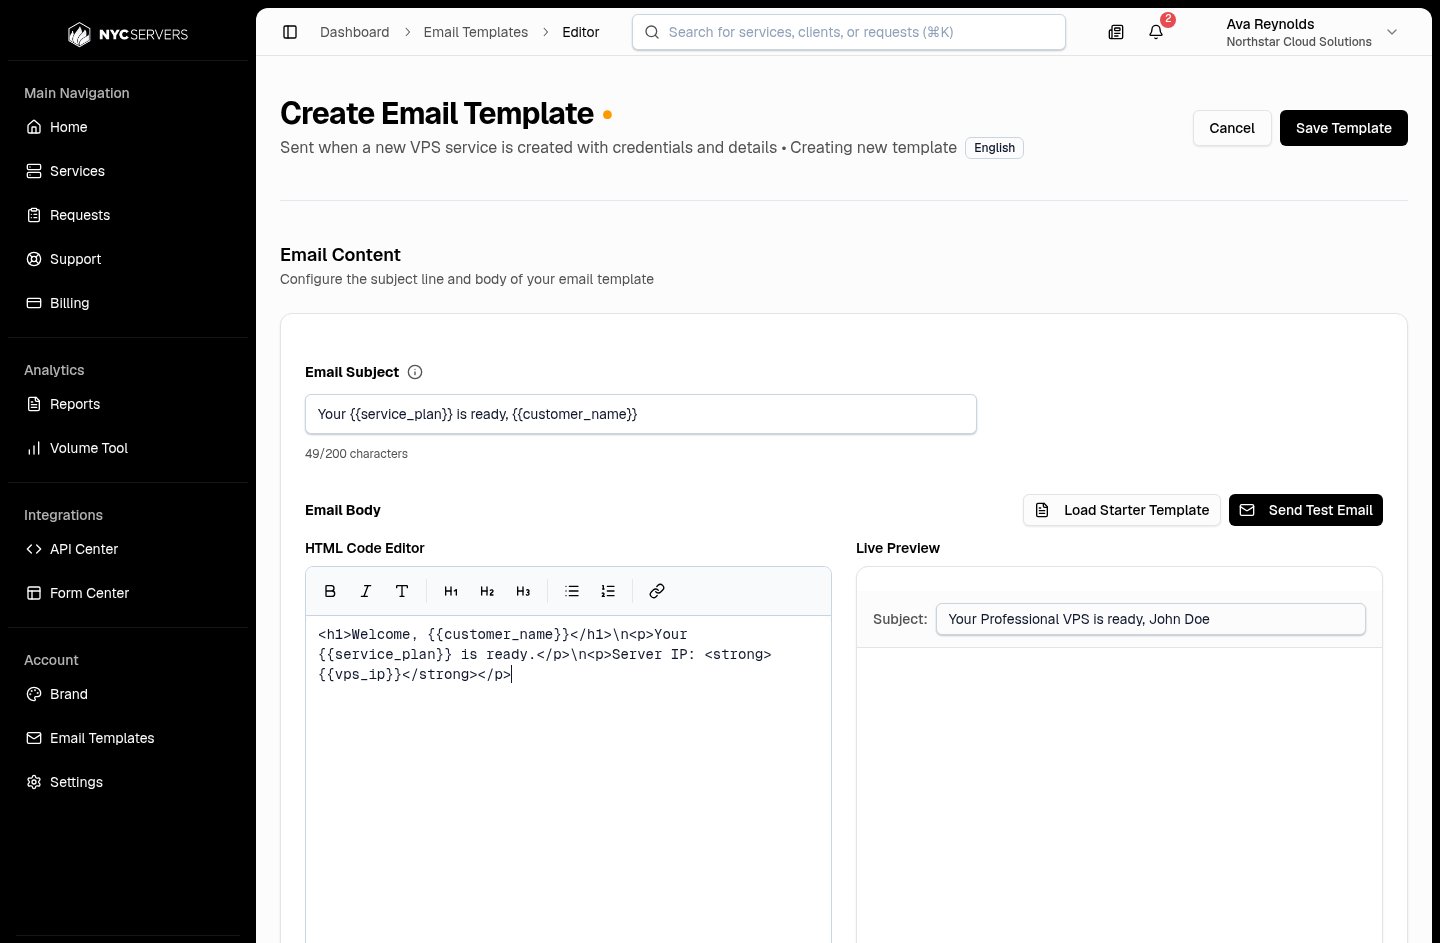Click the 'Email Content' heading
1440x943 pixels.
click(x=340, y=255)
